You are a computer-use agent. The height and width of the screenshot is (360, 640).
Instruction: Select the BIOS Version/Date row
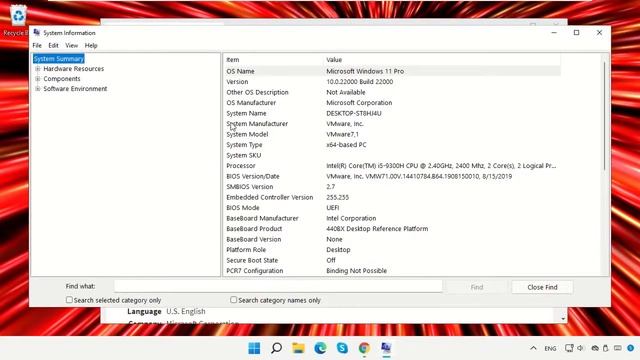pyautogui.click(x=392, y=176)
